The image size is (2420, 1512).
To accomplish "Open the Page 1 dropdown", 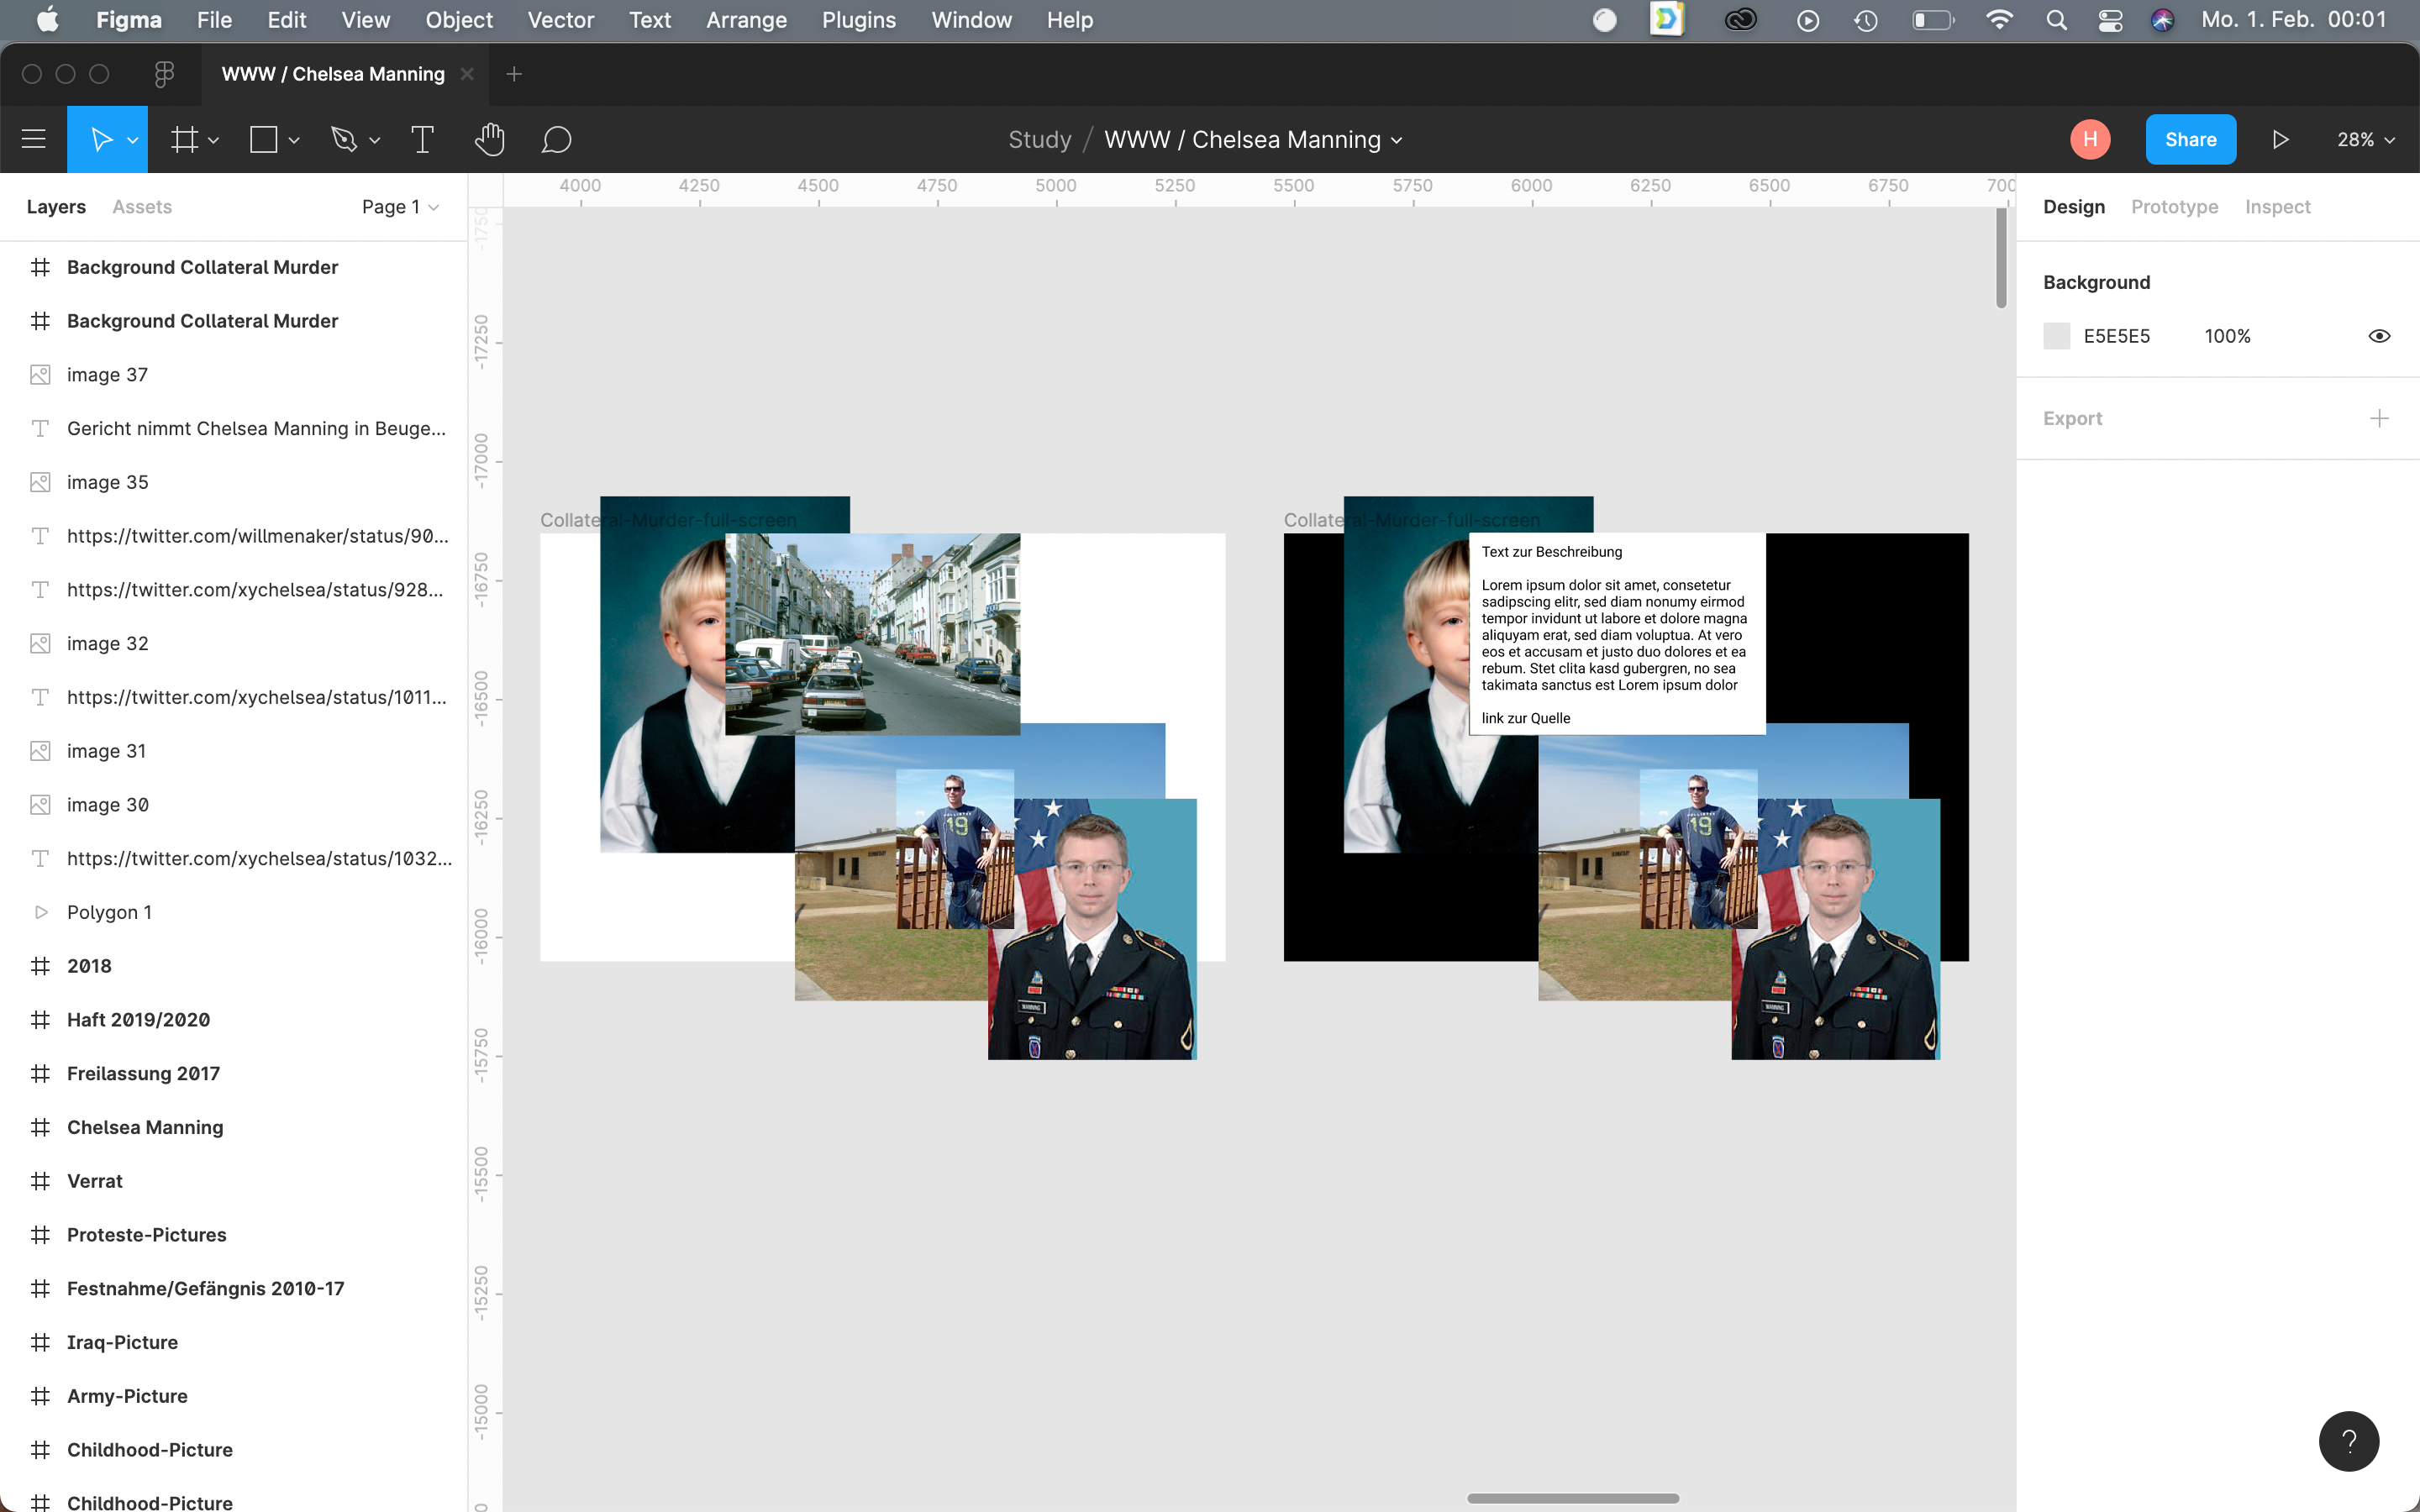I will [x=400, y=207].
